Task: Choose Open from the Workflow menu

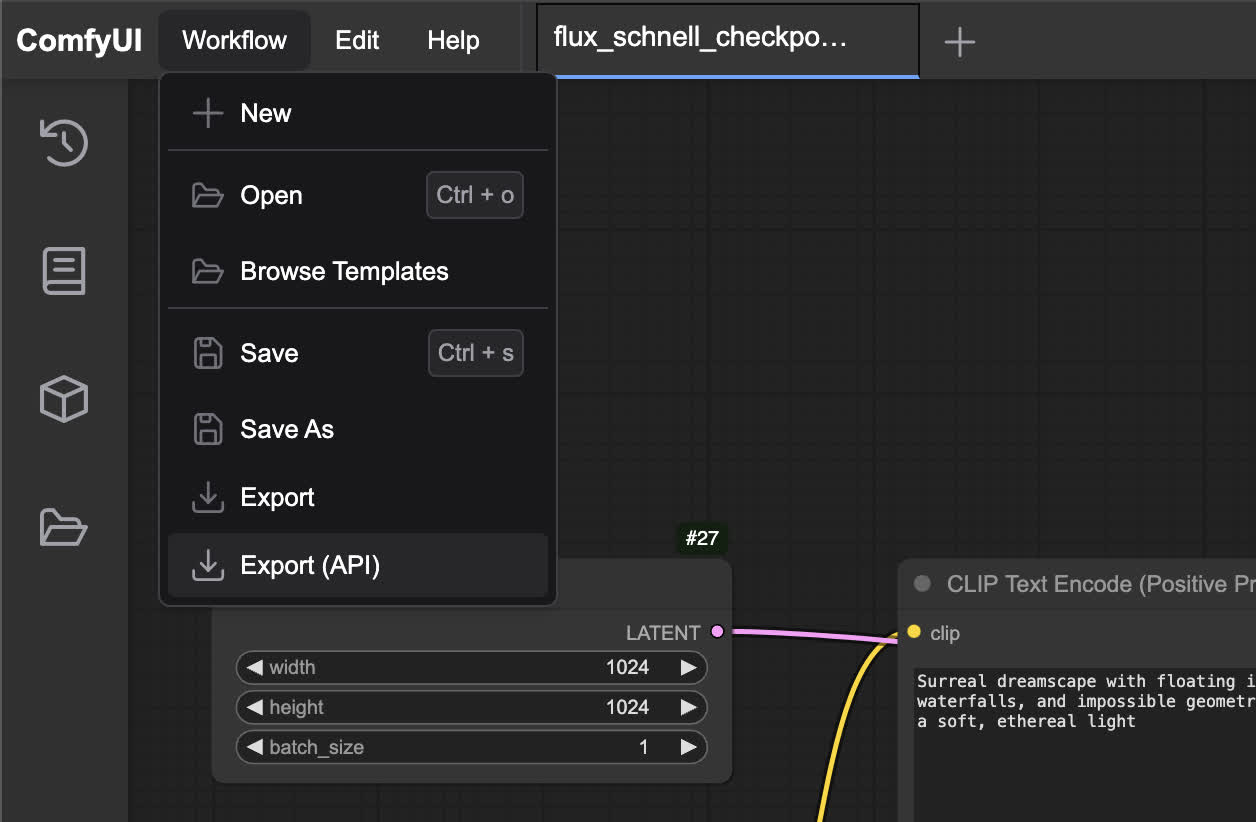Action: [x=358, y=195]
